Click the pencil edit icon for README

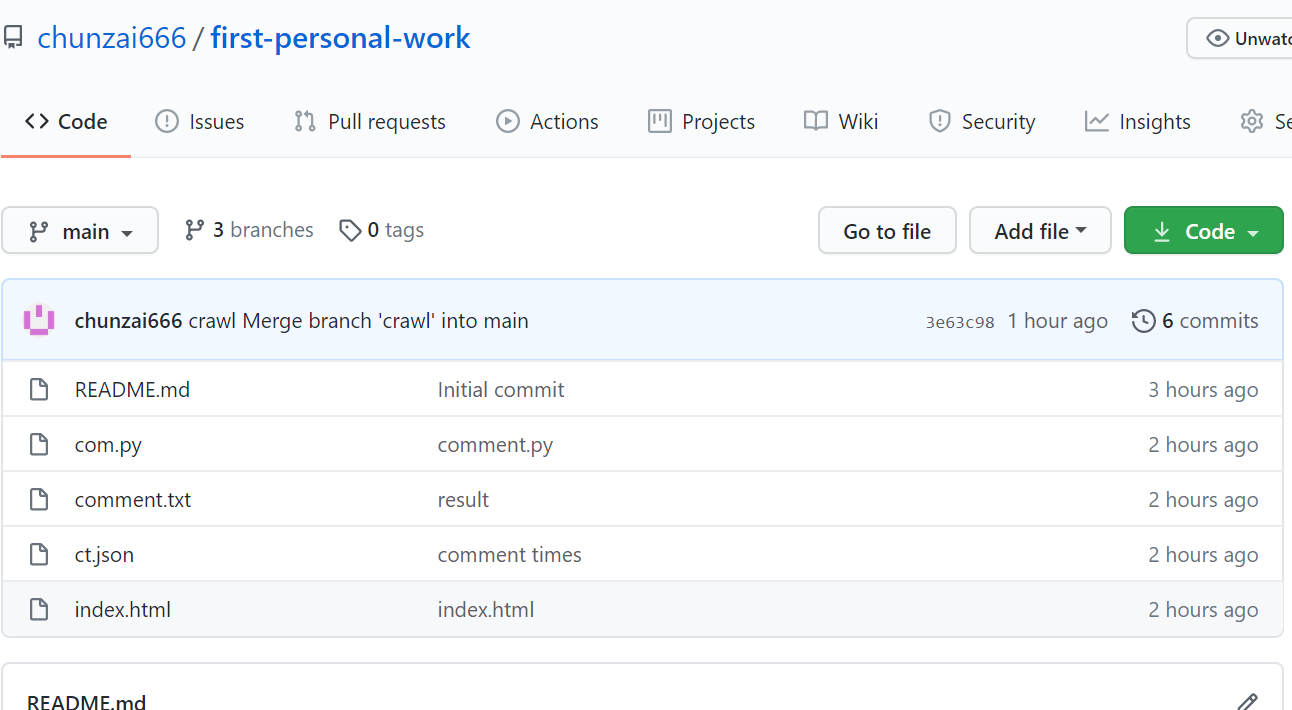[x=1247, y=701]
